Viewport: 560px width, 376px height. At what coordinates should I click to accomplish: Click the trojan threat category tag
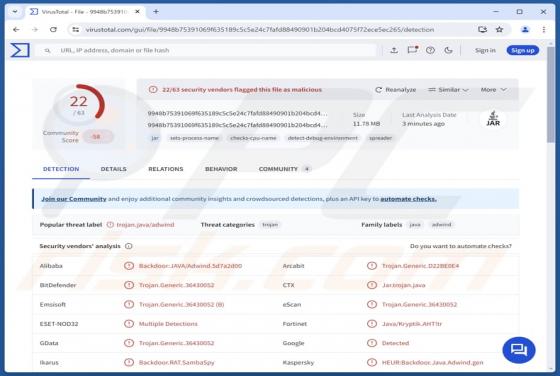pos(270,225)
